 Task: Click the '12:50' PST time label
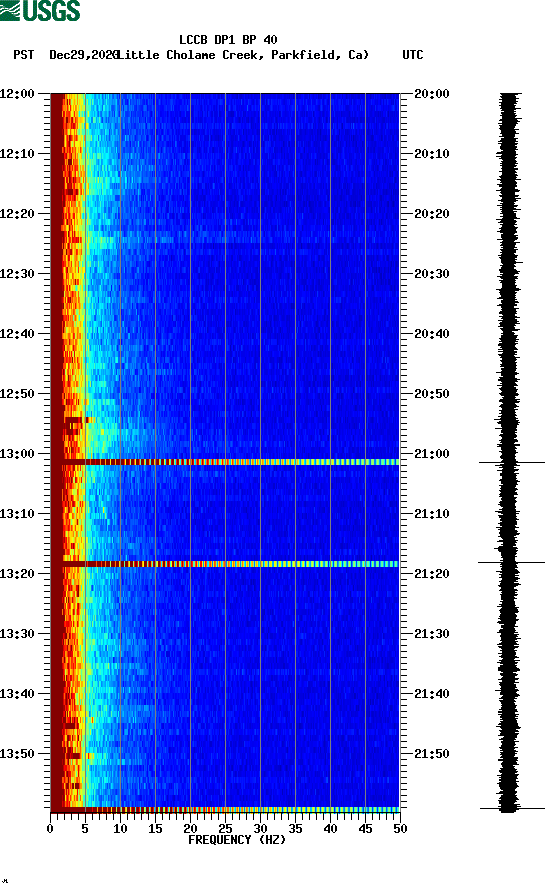18,394
